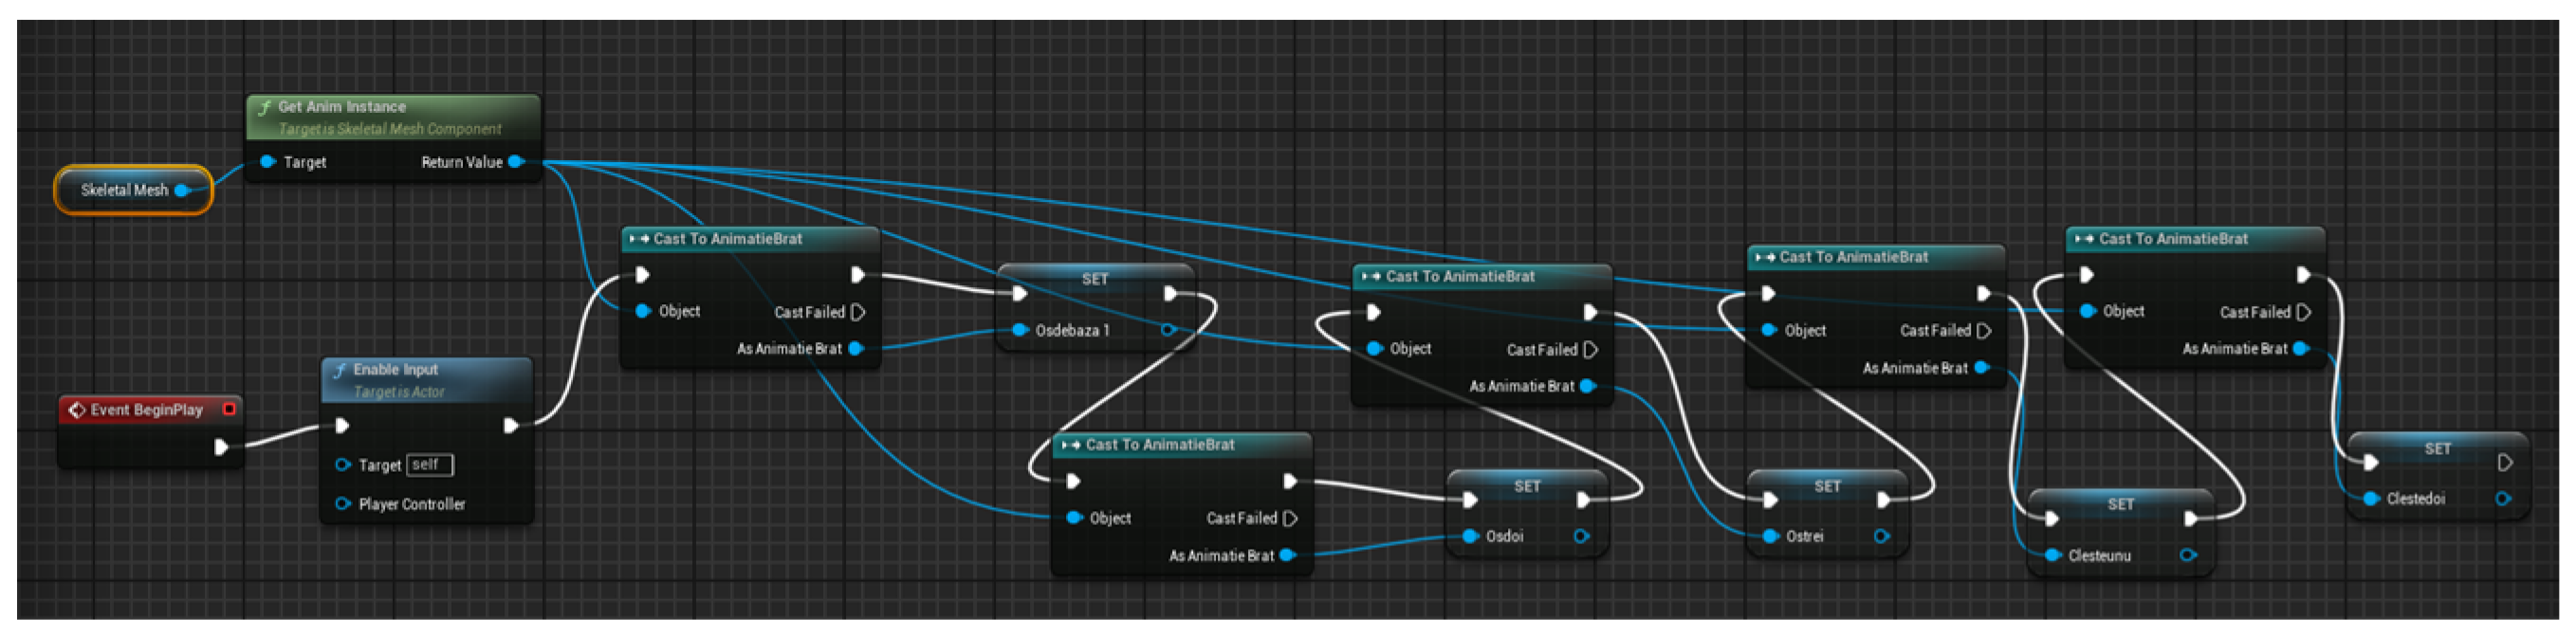Image resolution: width=2576 pixels, height=637 pixels.
Task: Click the Osdebaza 1 input pin
Action: [1020, 330]
